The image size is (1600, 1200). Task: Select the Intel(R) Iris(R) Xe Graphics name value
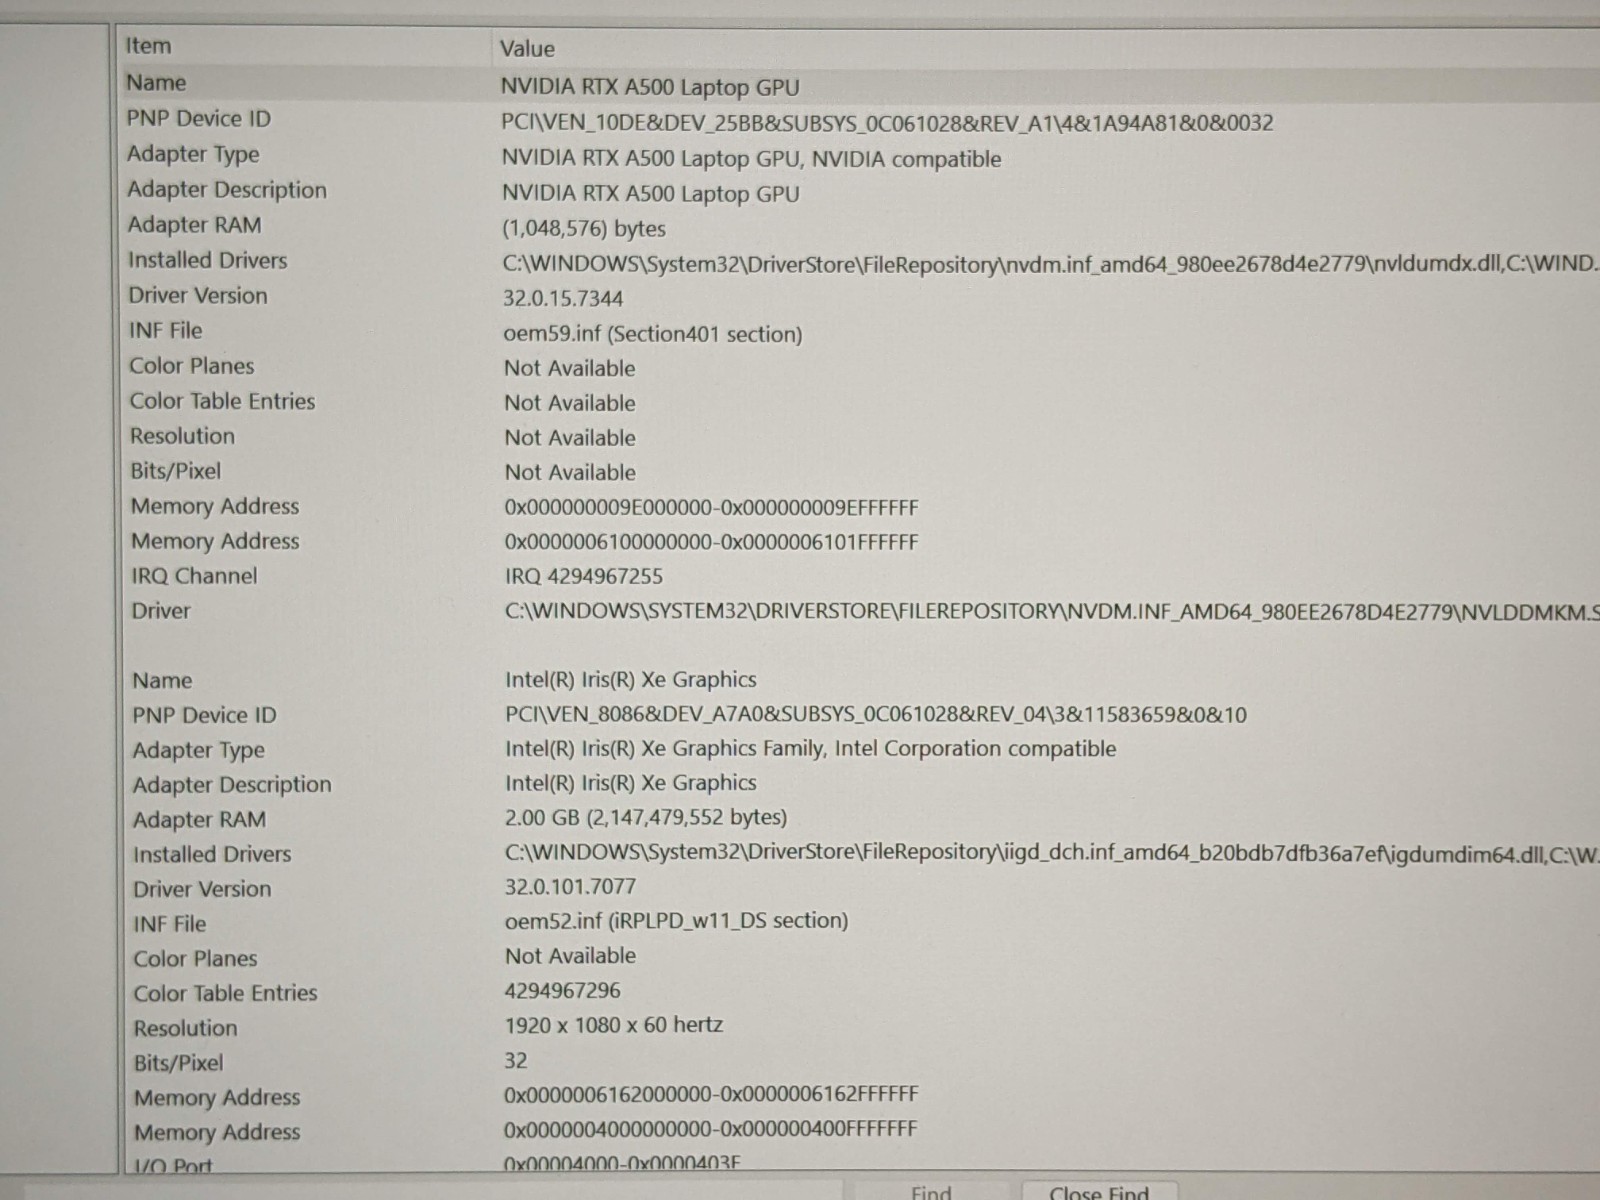point(631,680)
